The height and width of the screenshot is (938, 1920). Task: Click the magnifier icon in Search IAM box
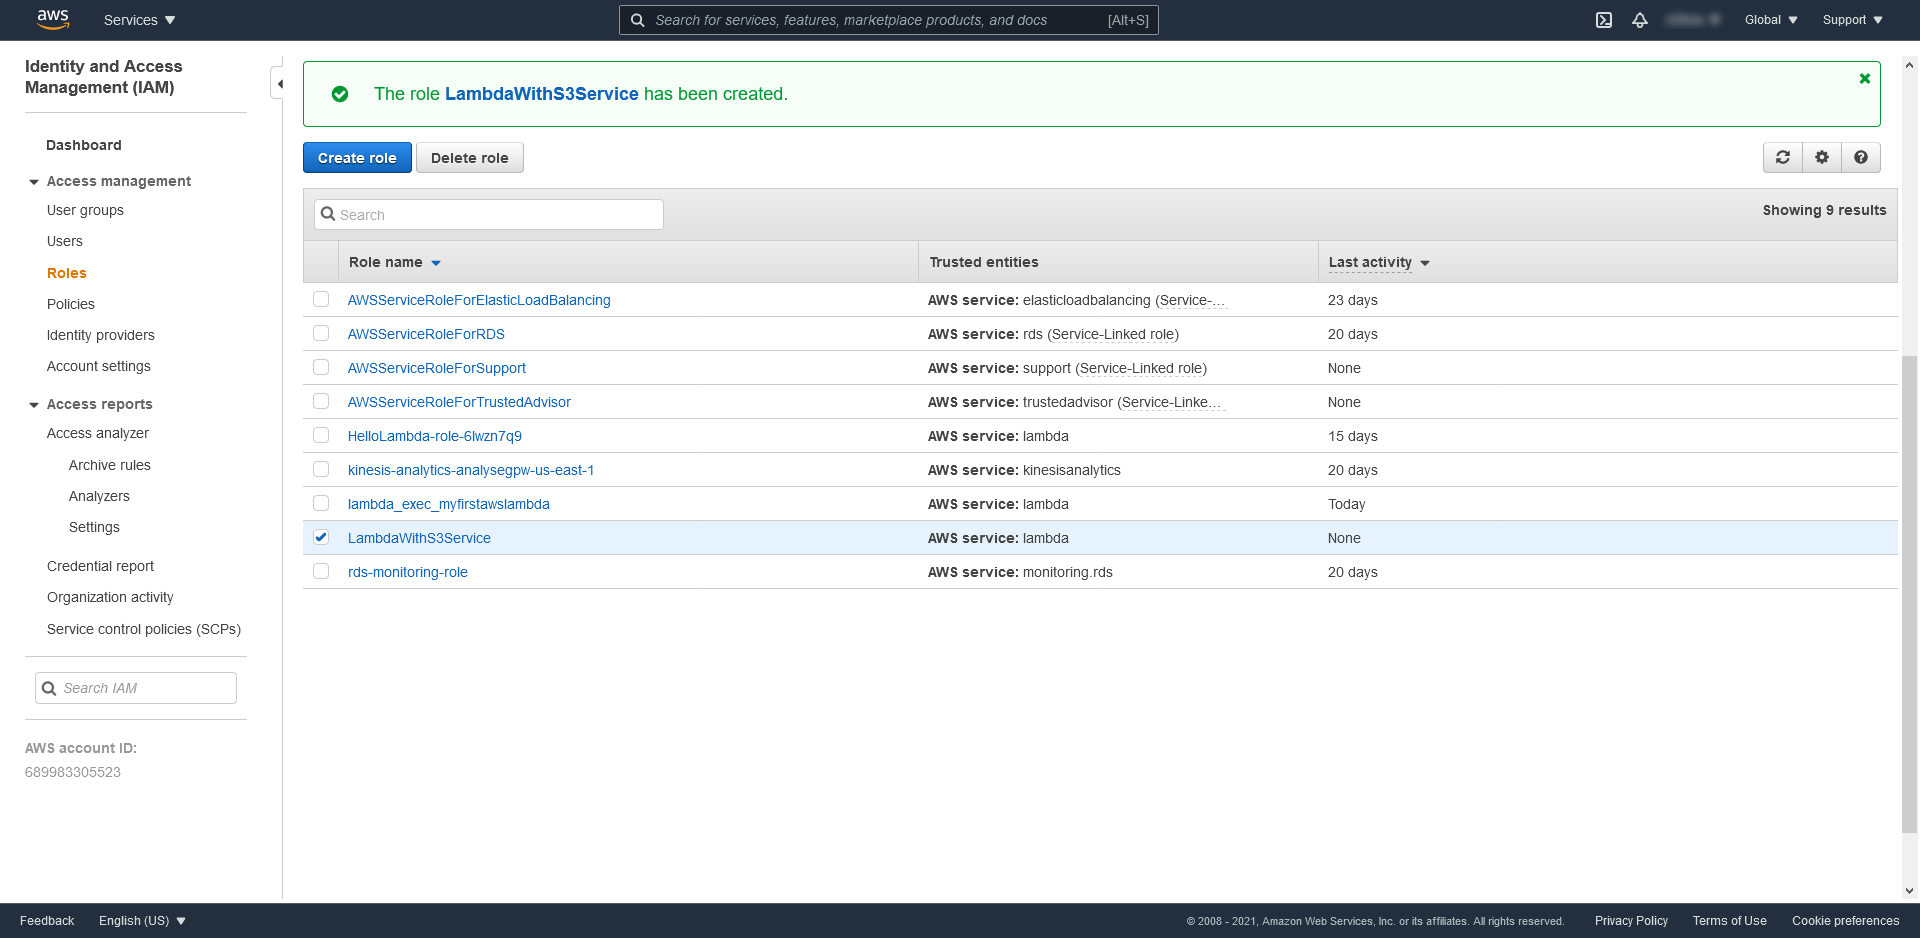[x=49, y=688]
